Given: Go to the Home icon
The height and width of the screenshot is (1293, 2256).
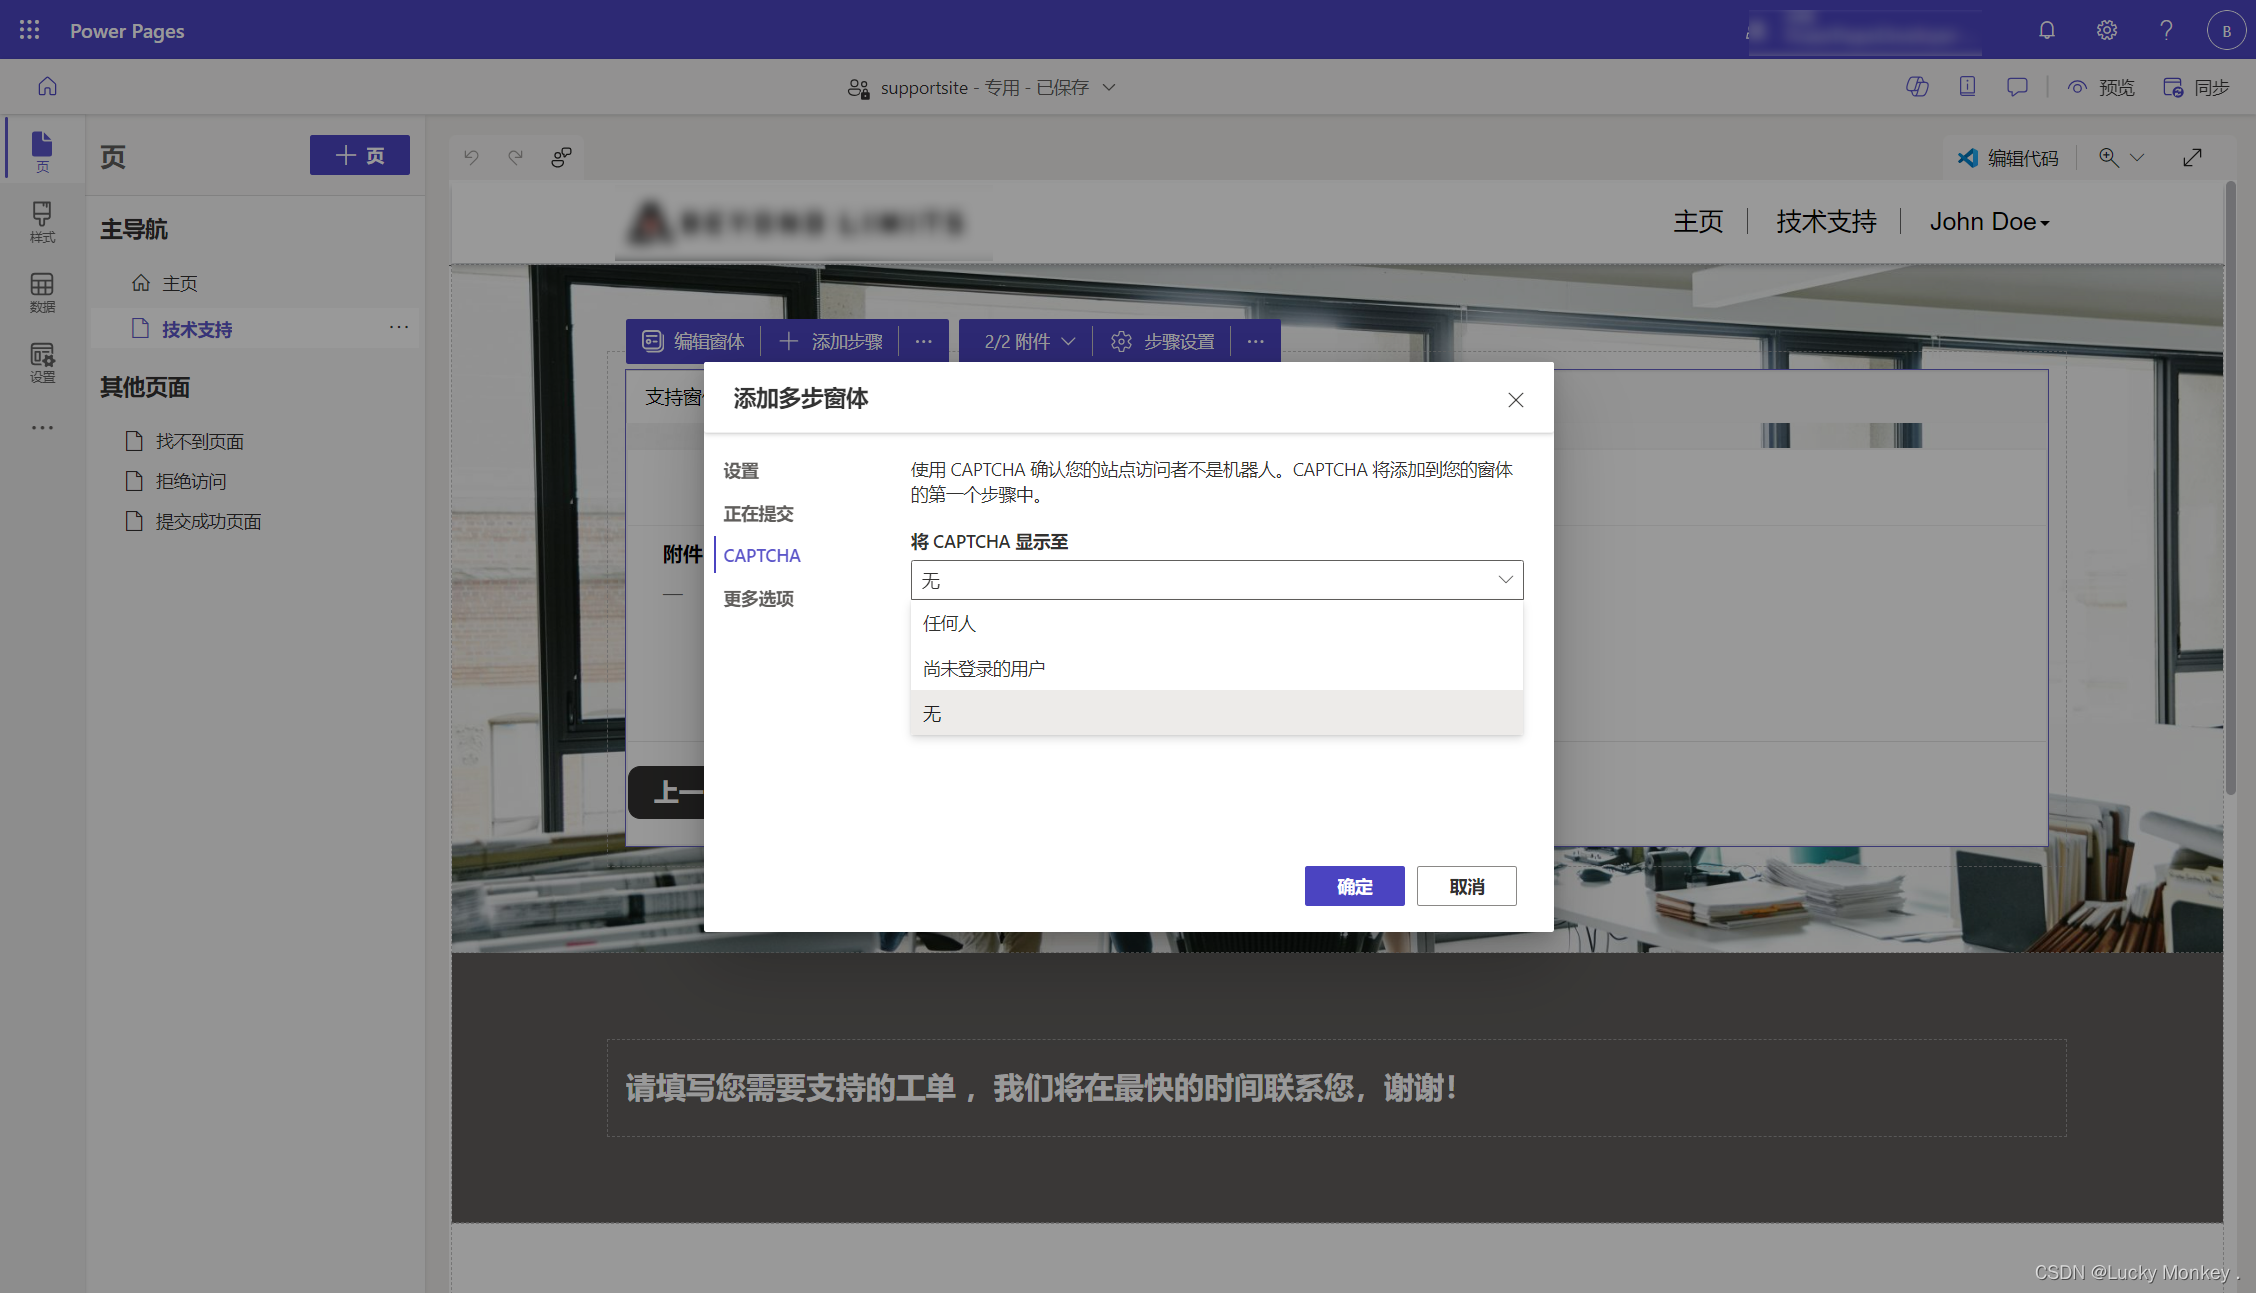Looking at the screenshot, I should coord(47,87).
